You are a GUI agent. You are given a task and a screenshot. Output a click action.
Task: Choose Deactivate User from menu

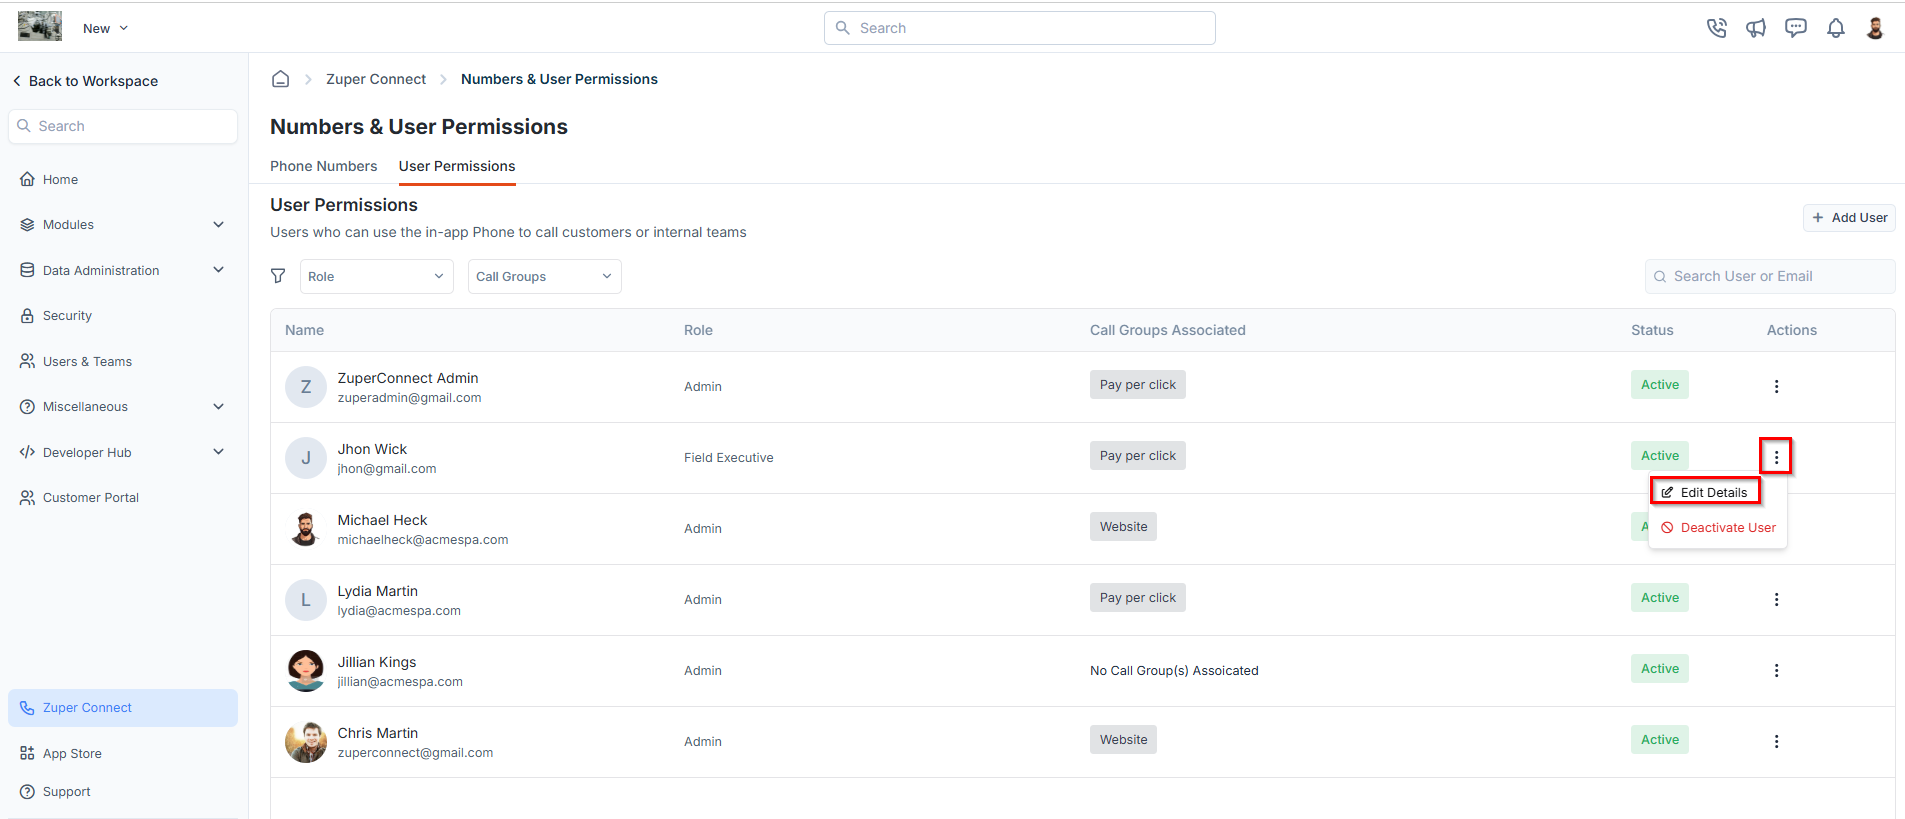[1718, 528]
